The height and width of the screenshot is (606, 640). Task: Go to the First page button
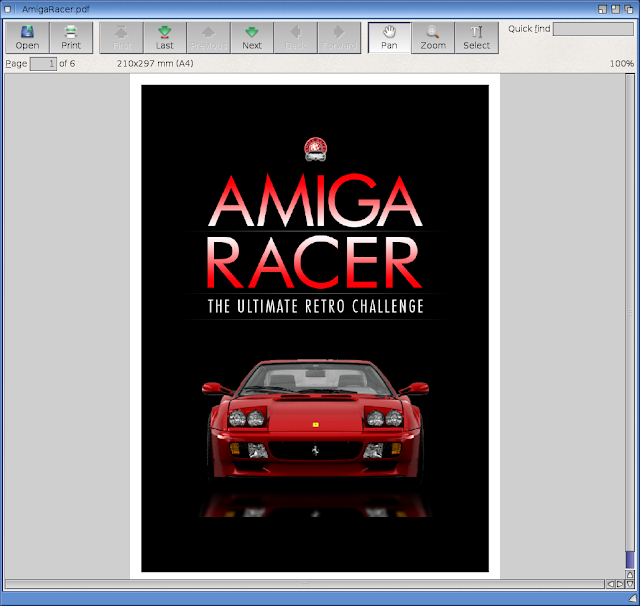[122, 38]
